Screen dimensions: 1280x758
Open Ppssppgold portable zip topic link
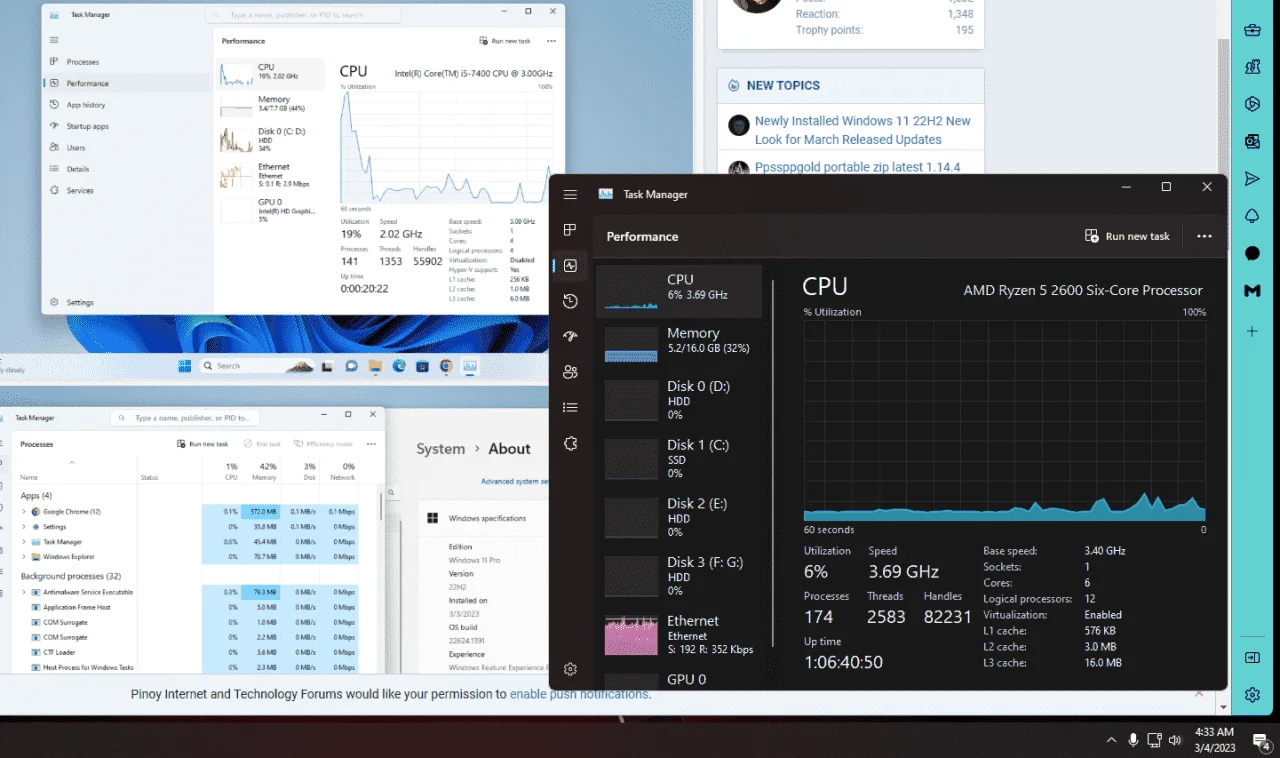(x=857, y=167)
